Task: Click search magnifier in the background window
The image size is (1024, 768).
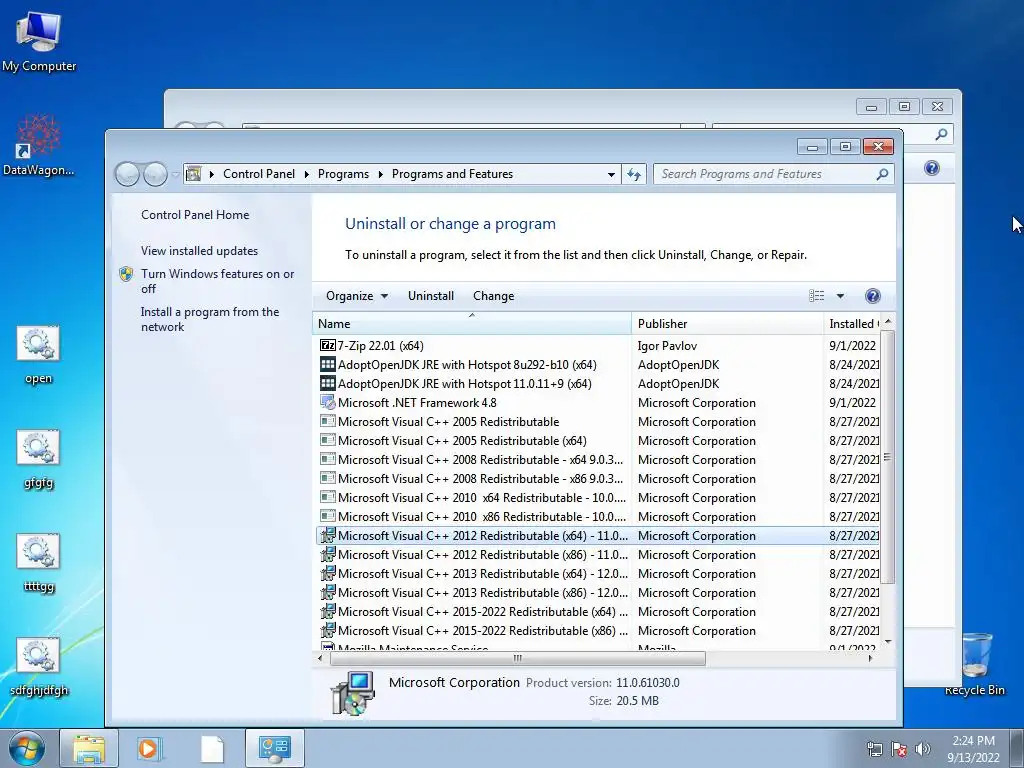Action: 941,134
